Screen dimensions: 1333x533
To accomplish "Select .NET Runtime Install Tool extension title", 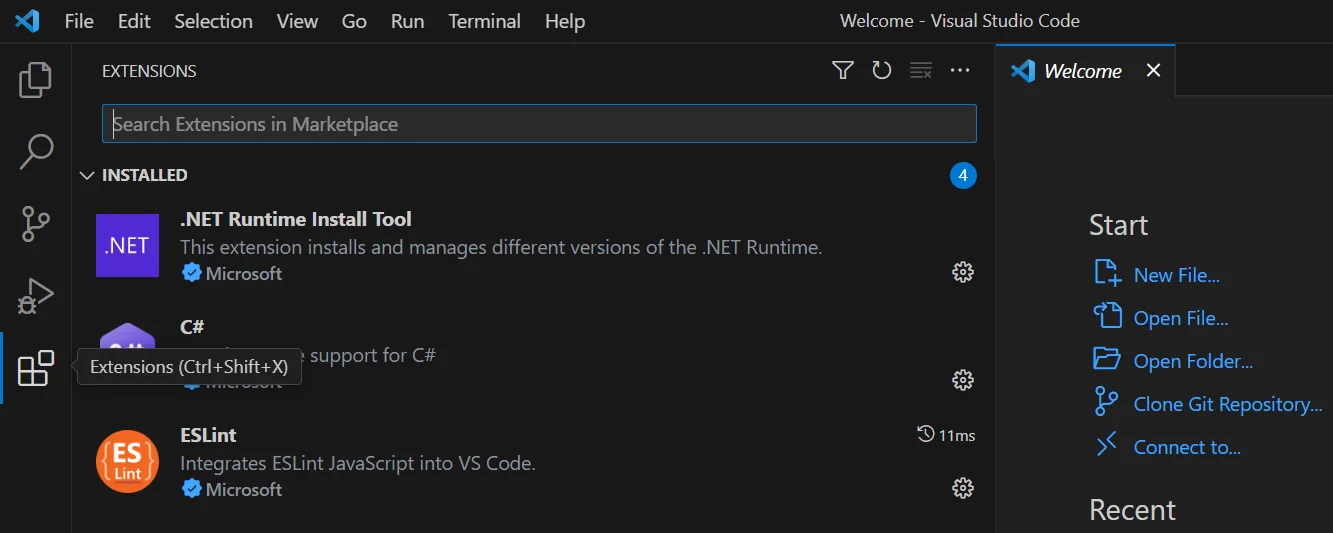I will click(296, 219).
